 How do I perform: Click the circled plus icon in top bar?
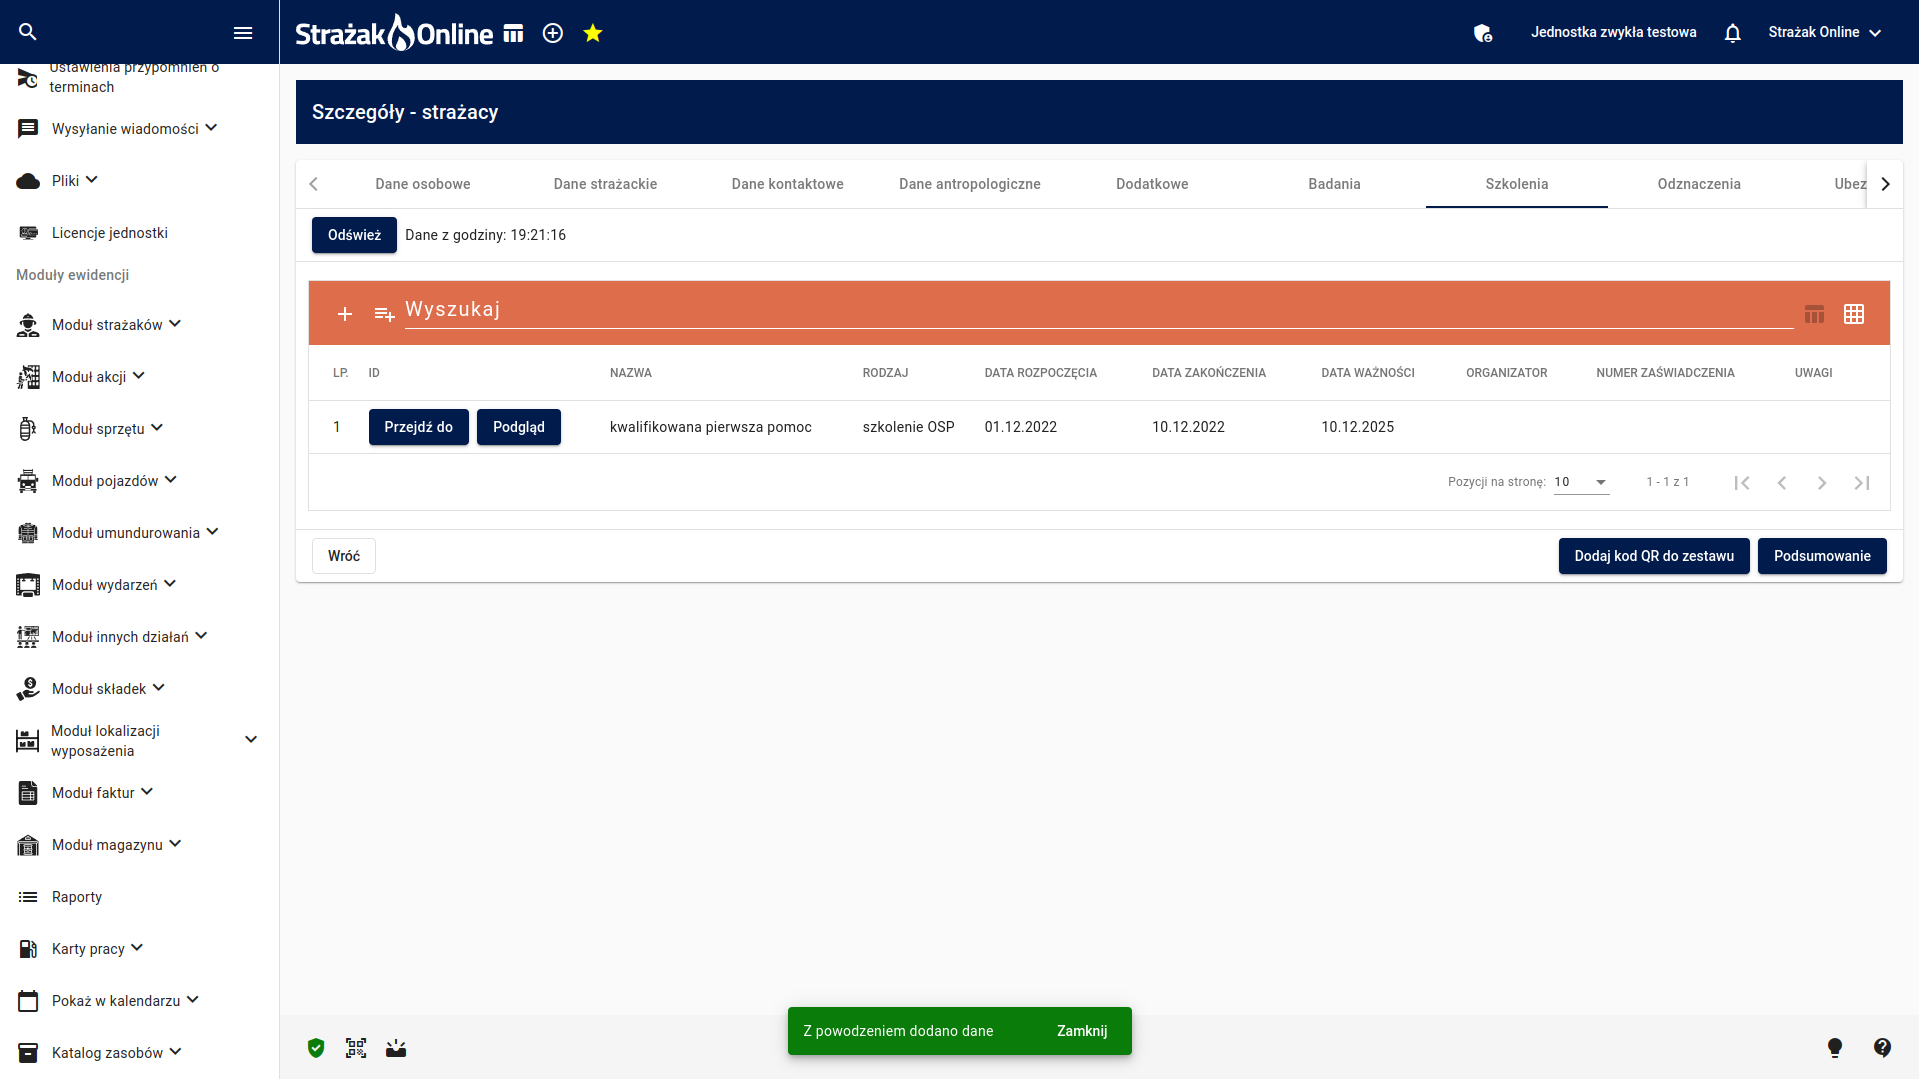553,33
